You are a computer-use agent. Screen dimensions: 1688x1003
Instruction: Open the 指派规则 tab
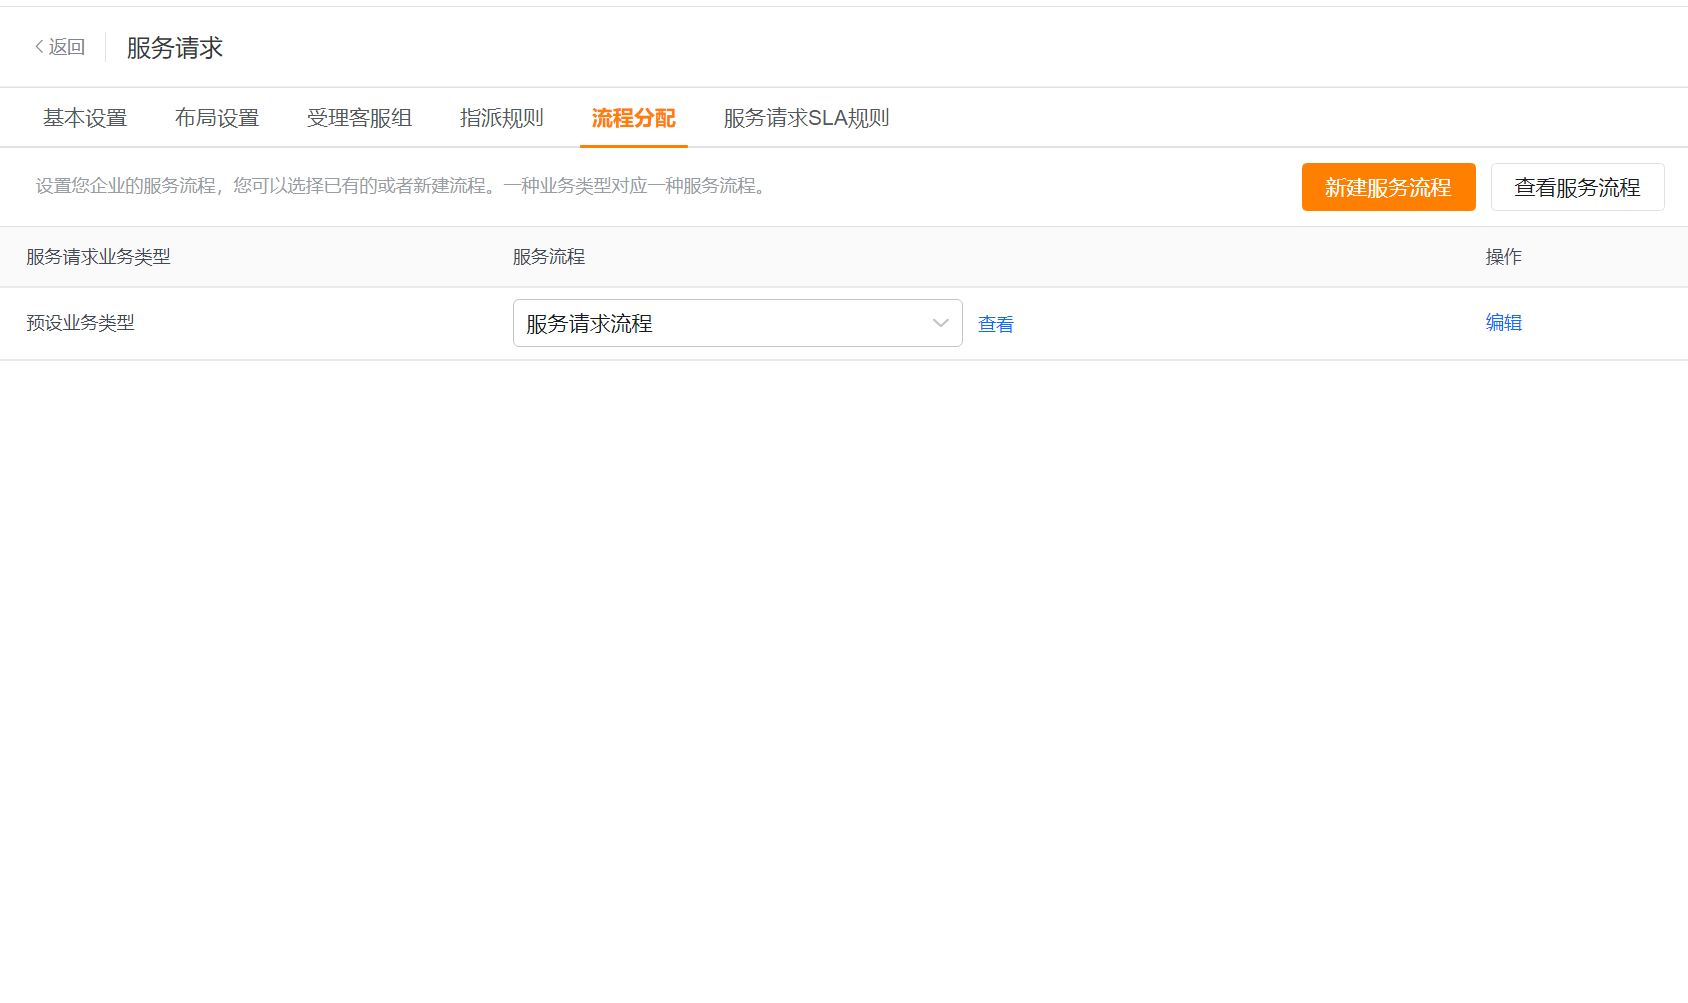pos(501,118)
